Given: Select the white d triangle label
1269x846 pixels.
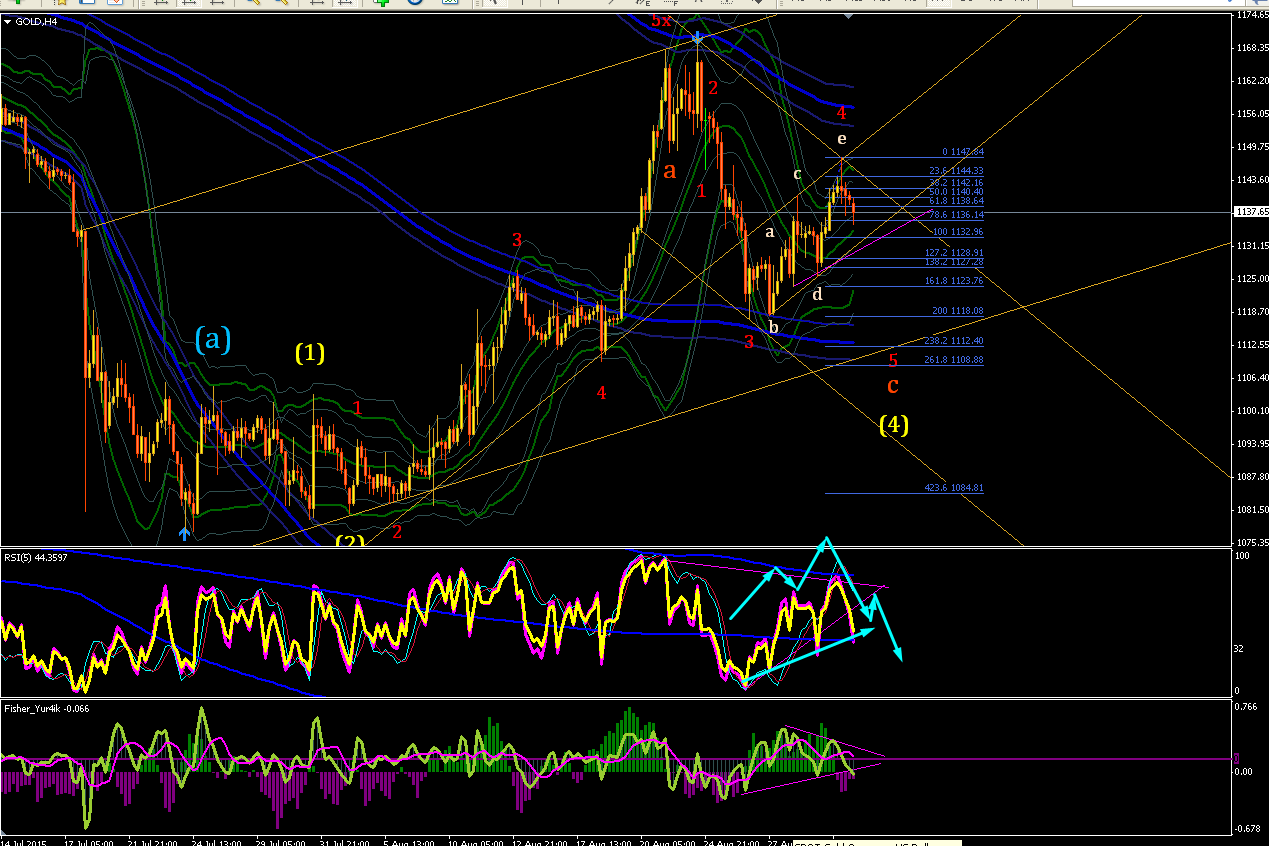Looking at the screenshot, I should pos(817,294).
